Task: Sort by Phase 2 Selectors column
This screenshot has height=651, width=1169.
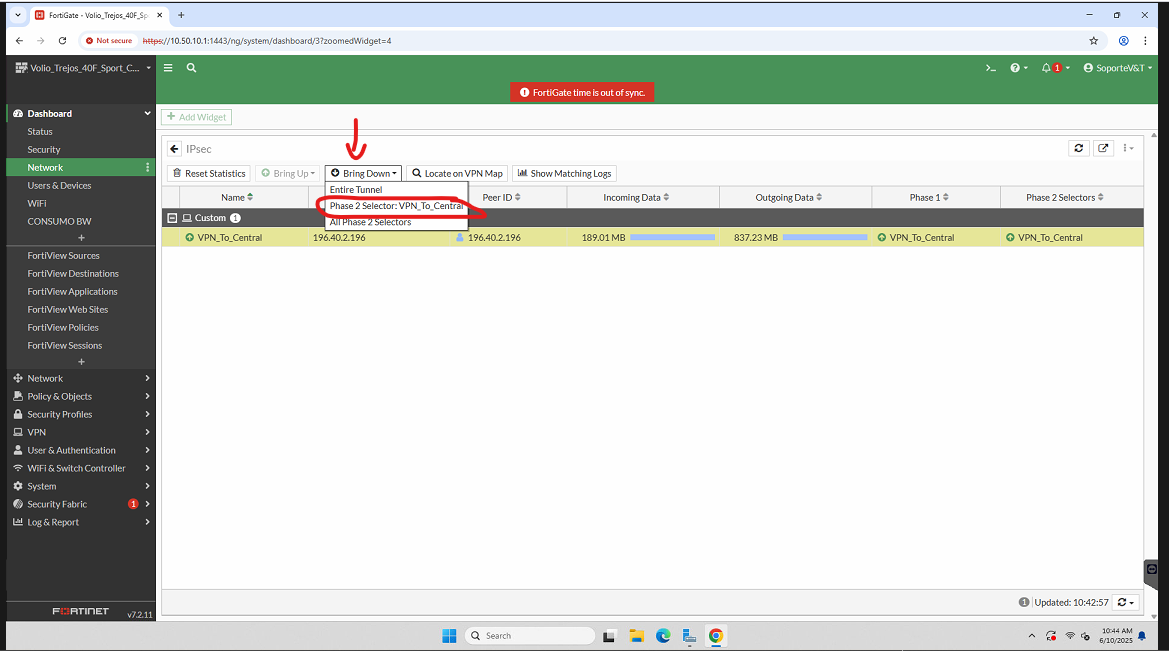Action: pos(1065,198)
